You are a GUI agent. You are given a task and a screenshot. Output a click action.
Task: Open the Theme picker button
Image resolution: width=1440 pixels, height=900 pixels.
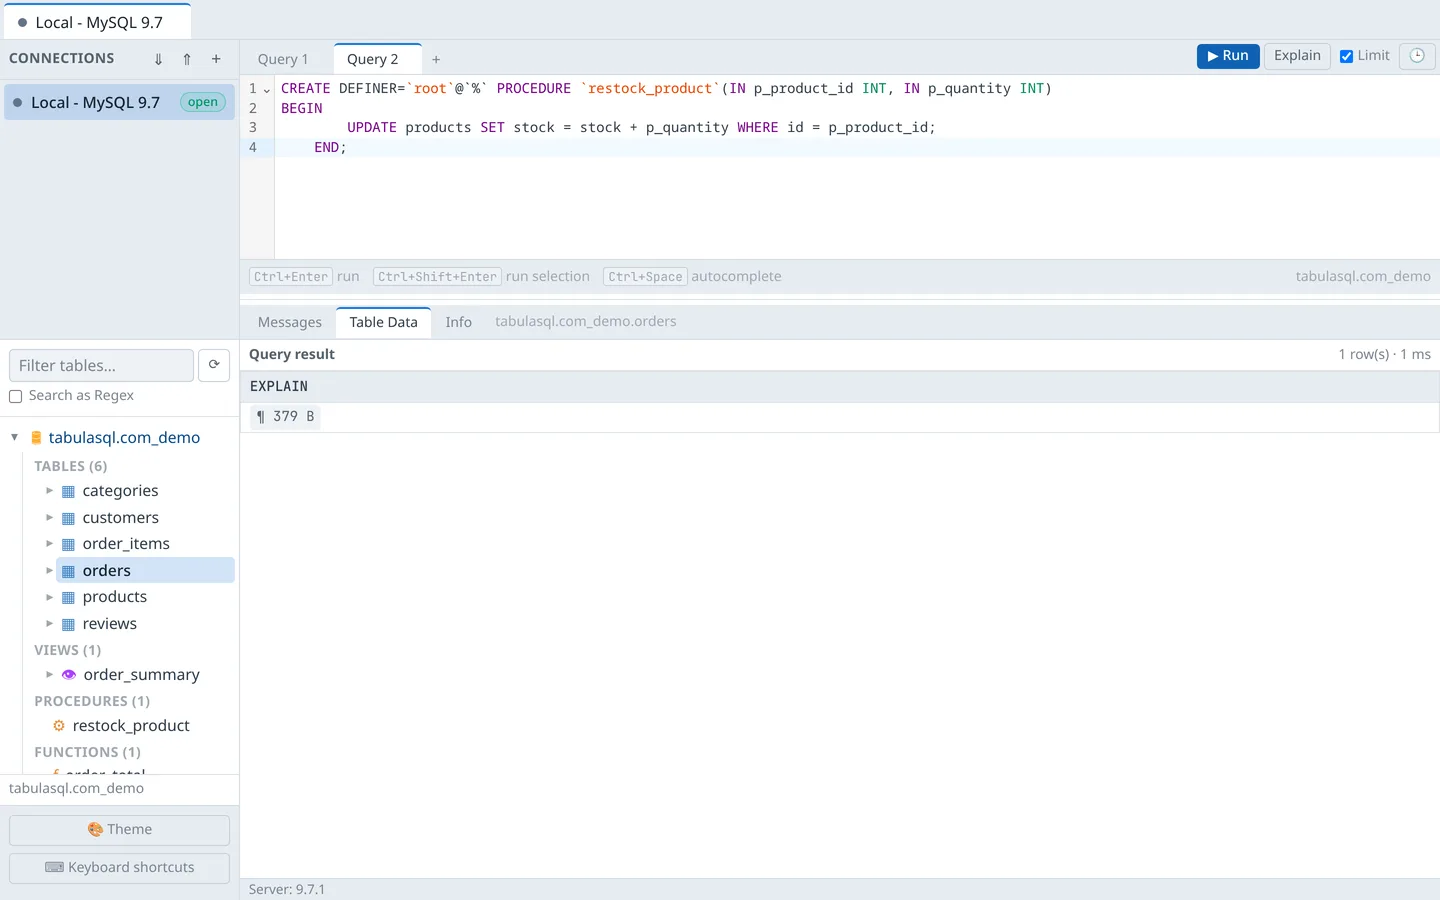119,830
